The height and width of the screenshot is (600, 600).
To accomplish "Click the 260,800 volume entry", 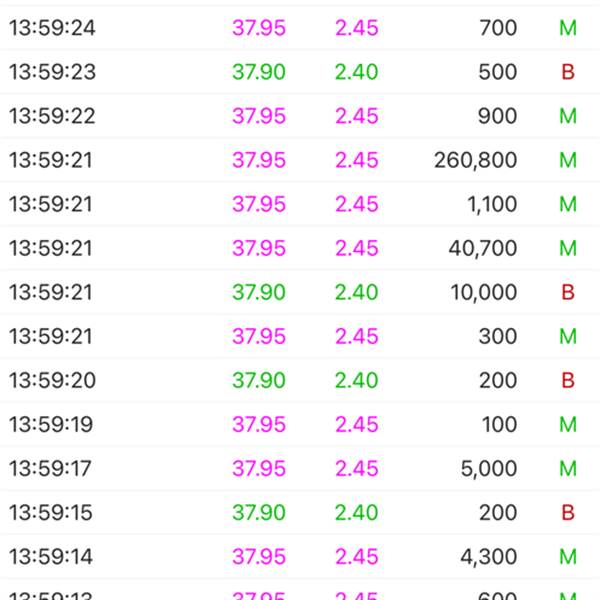I will pyautogui.click(x=475, y=160).
